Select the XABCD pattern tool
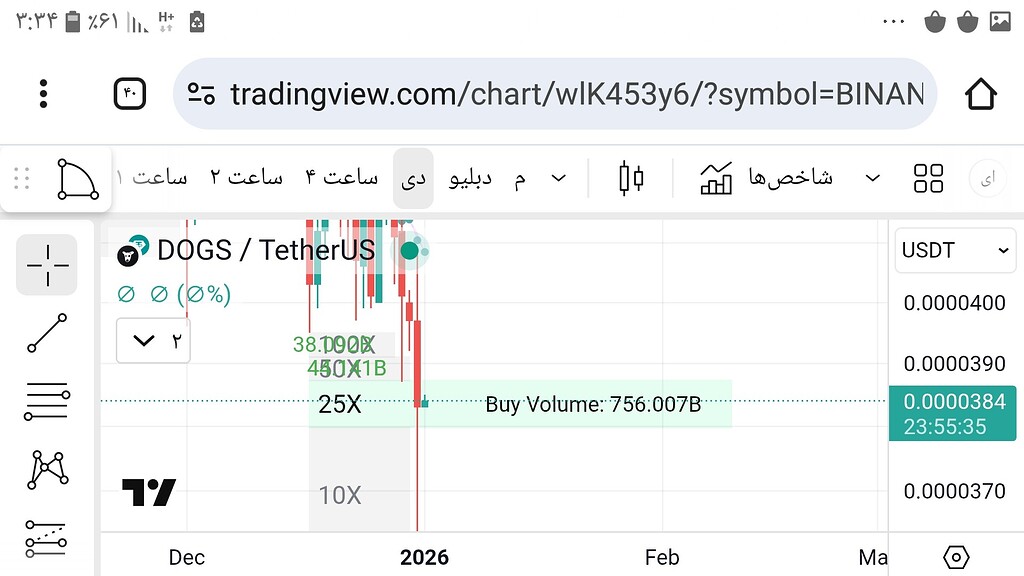Screen dimensions: 1024x576 point(45,470)
